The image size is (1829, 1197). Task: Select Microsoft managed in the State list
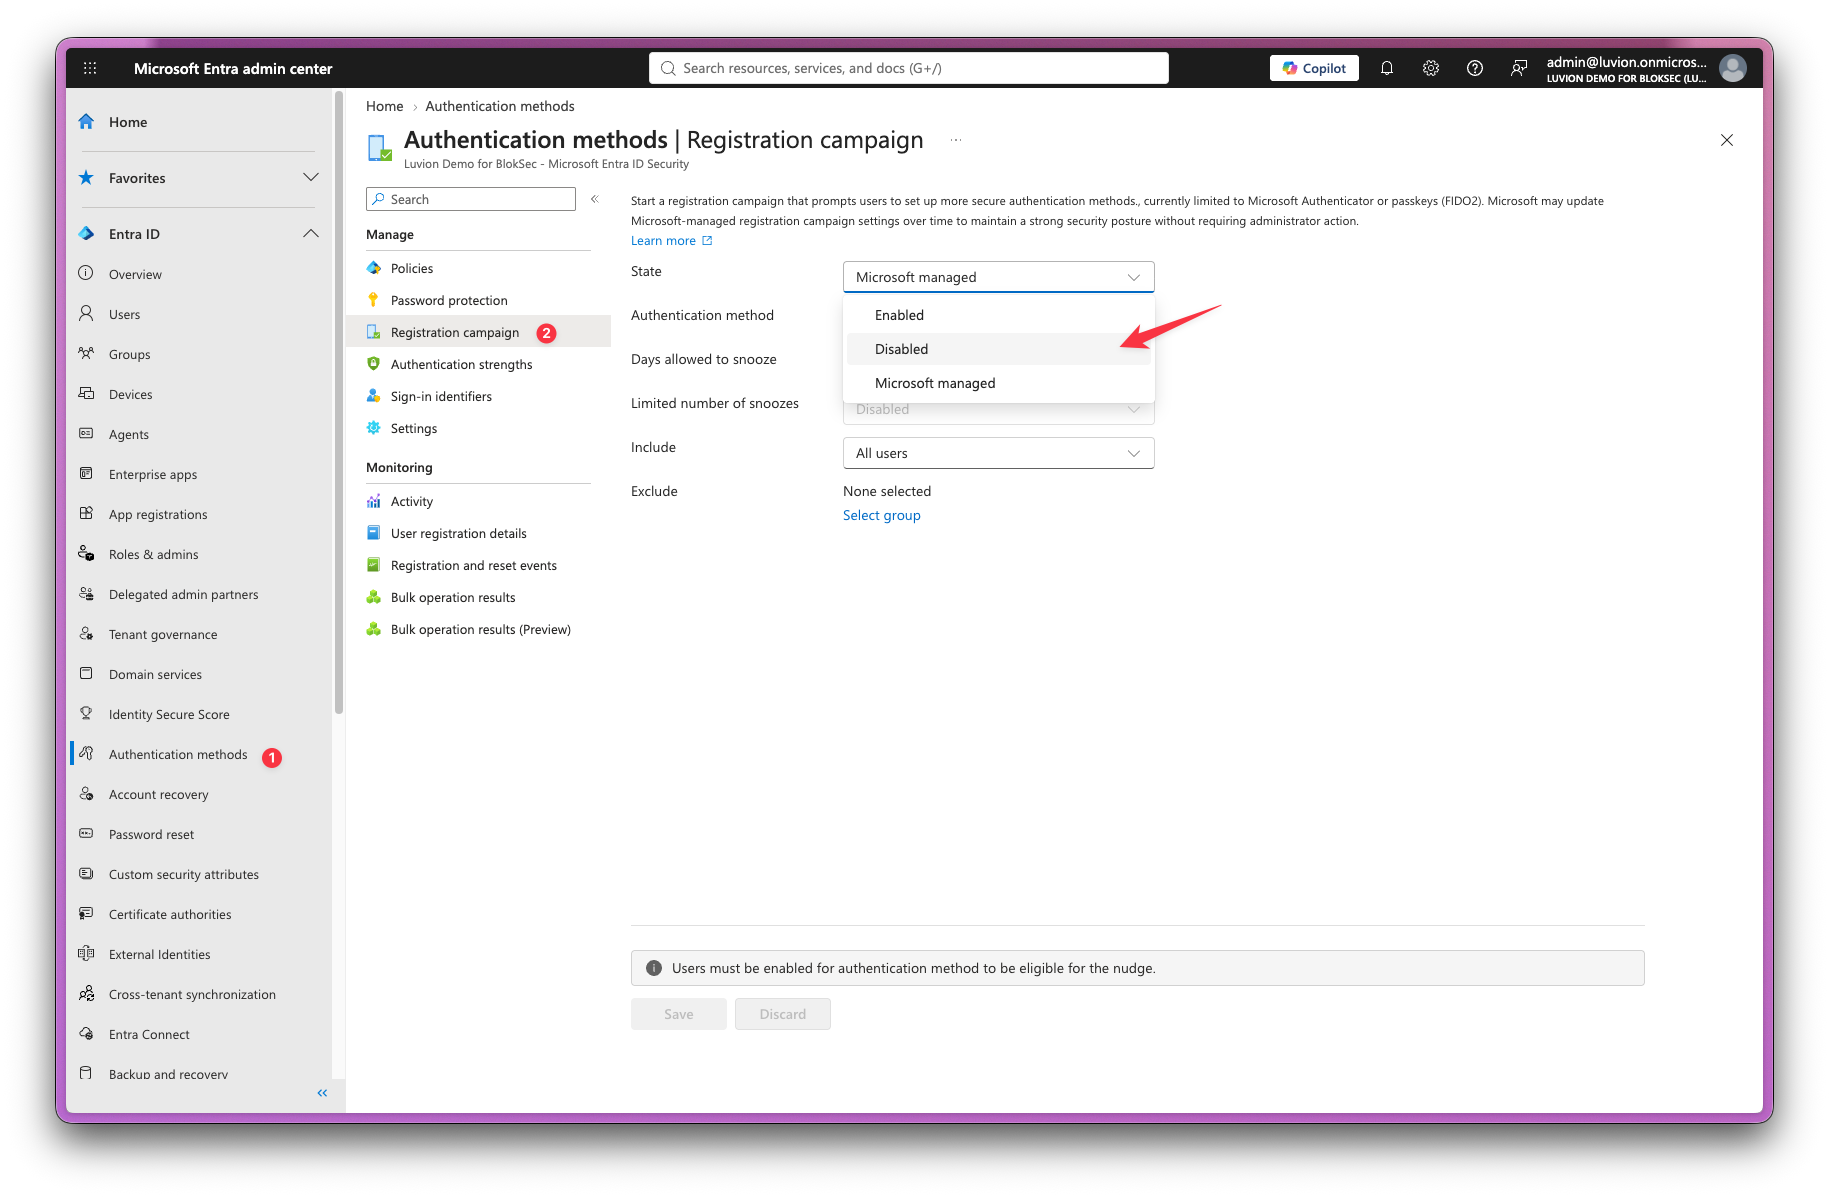point(998,383)
